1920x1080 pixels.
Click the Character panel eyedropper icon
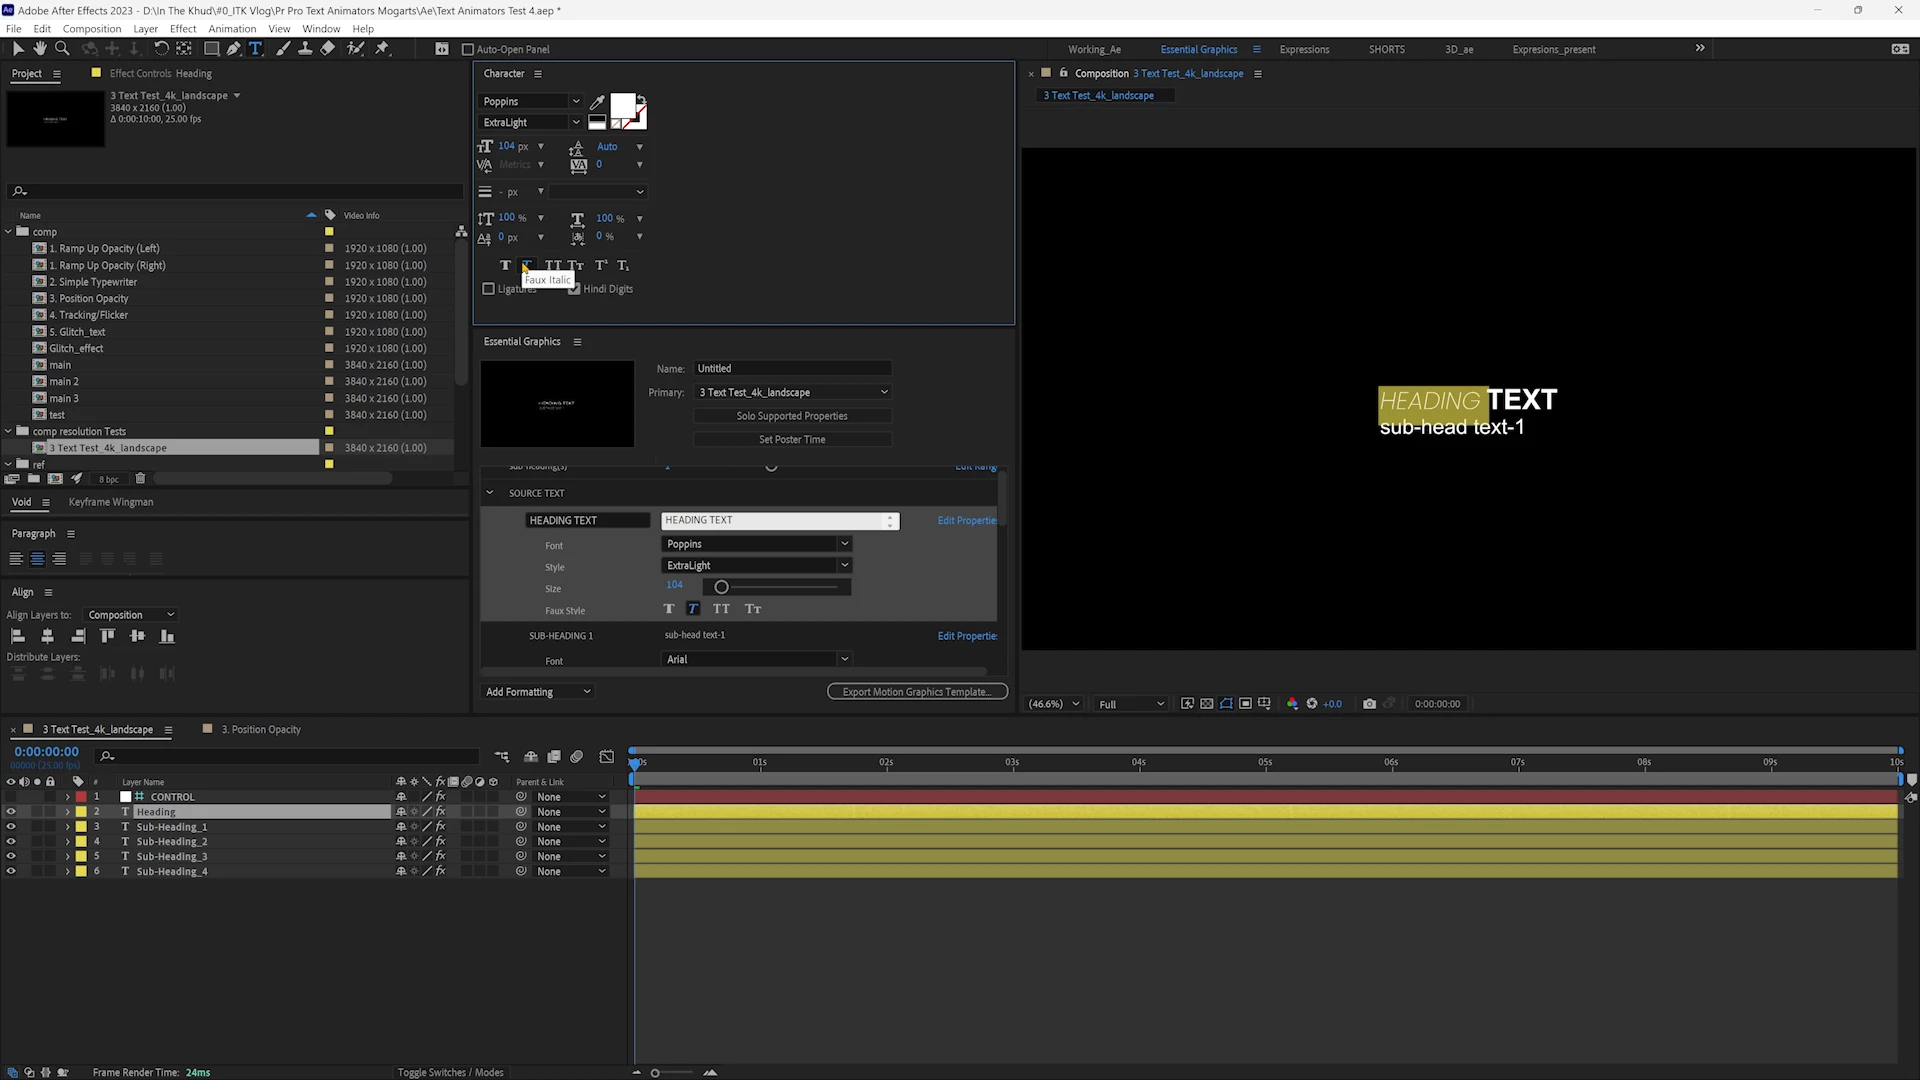click(x=597, y=102)
